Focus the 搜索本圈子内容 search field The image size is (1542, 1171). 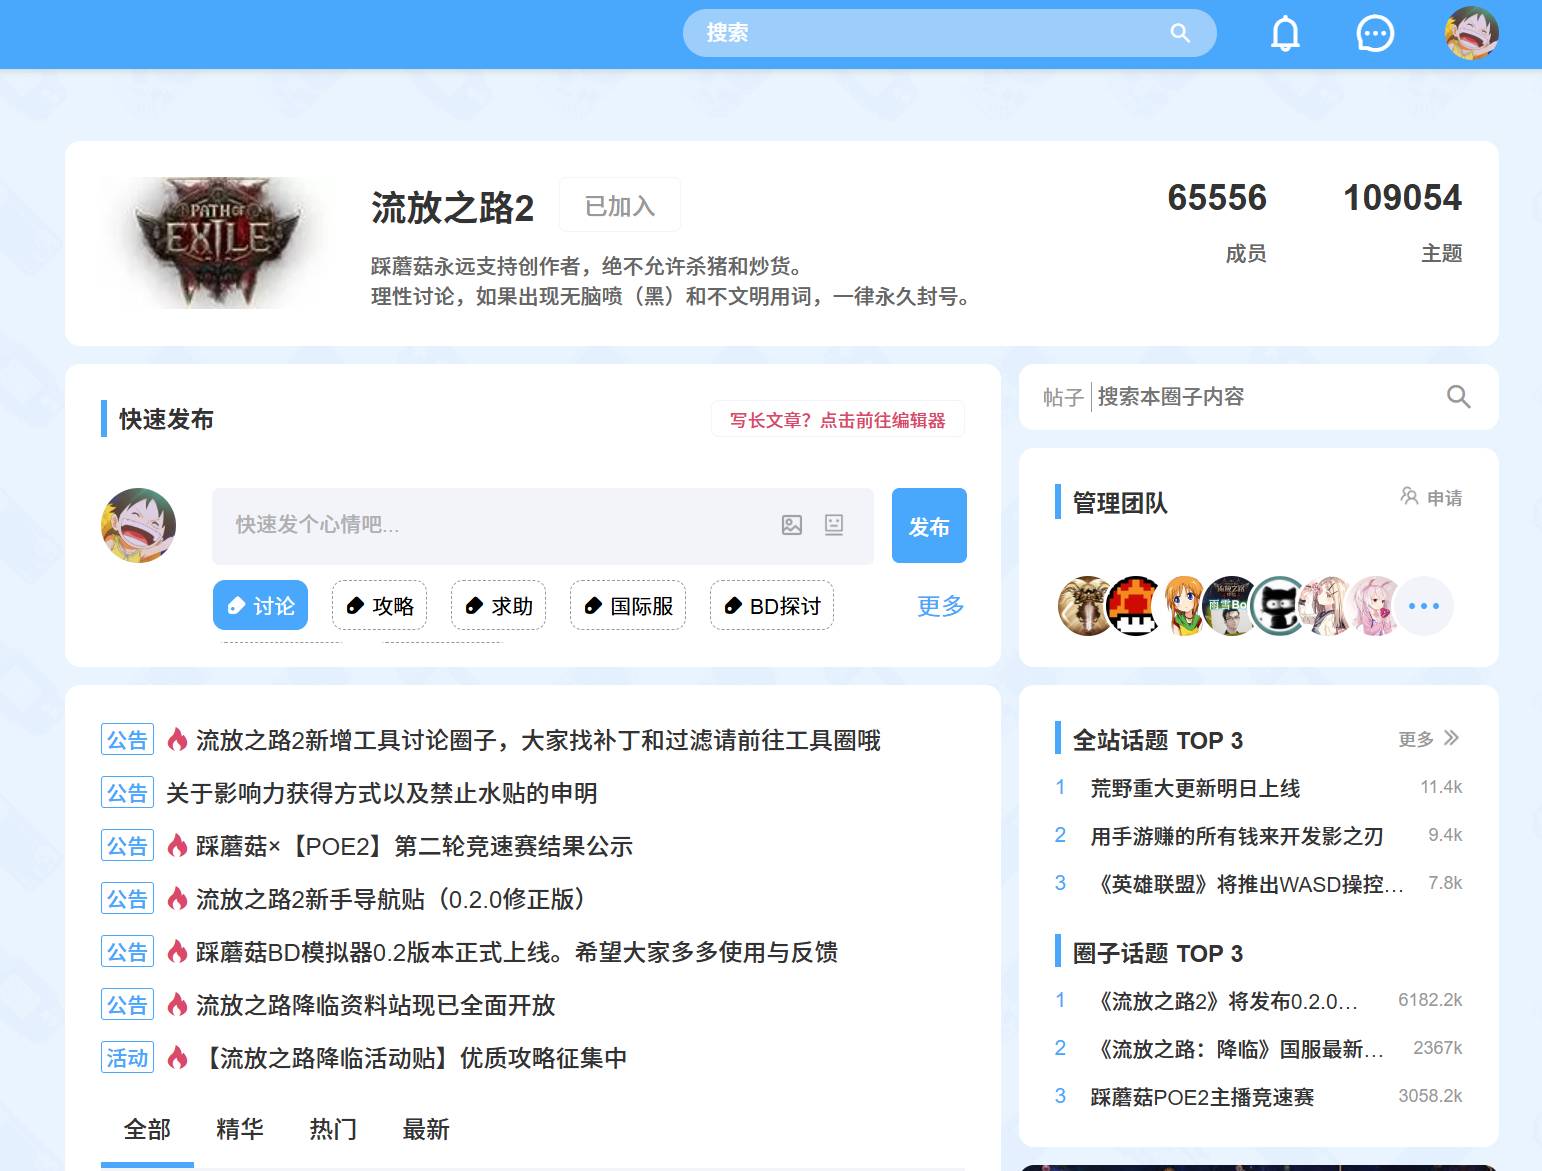click(x=1266, y=397)
